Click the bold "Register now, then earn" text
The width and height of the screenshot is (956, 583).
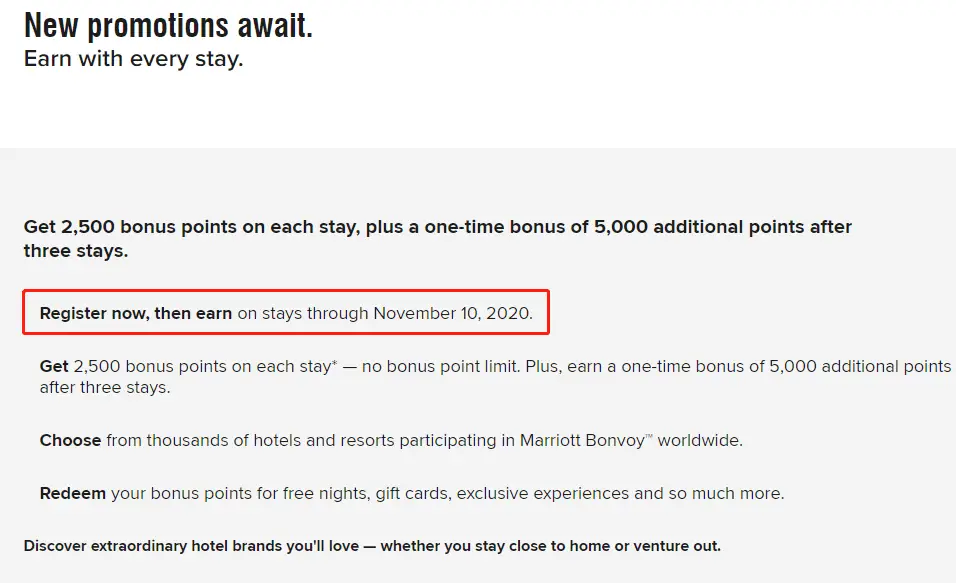(x=136, y=314)
